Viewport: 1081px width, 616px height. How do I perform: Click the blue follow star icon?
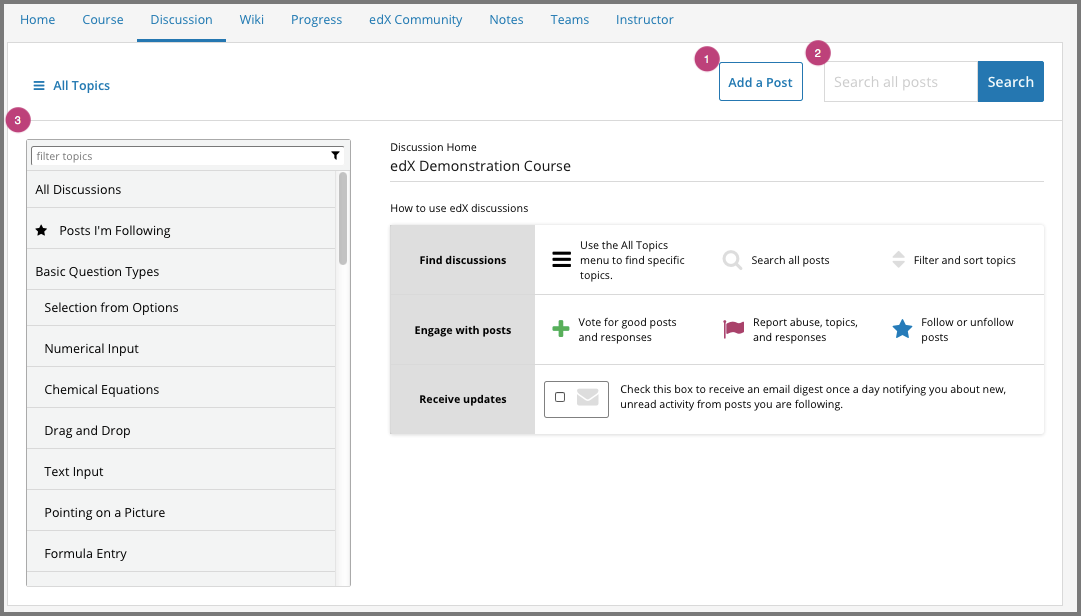902,330
